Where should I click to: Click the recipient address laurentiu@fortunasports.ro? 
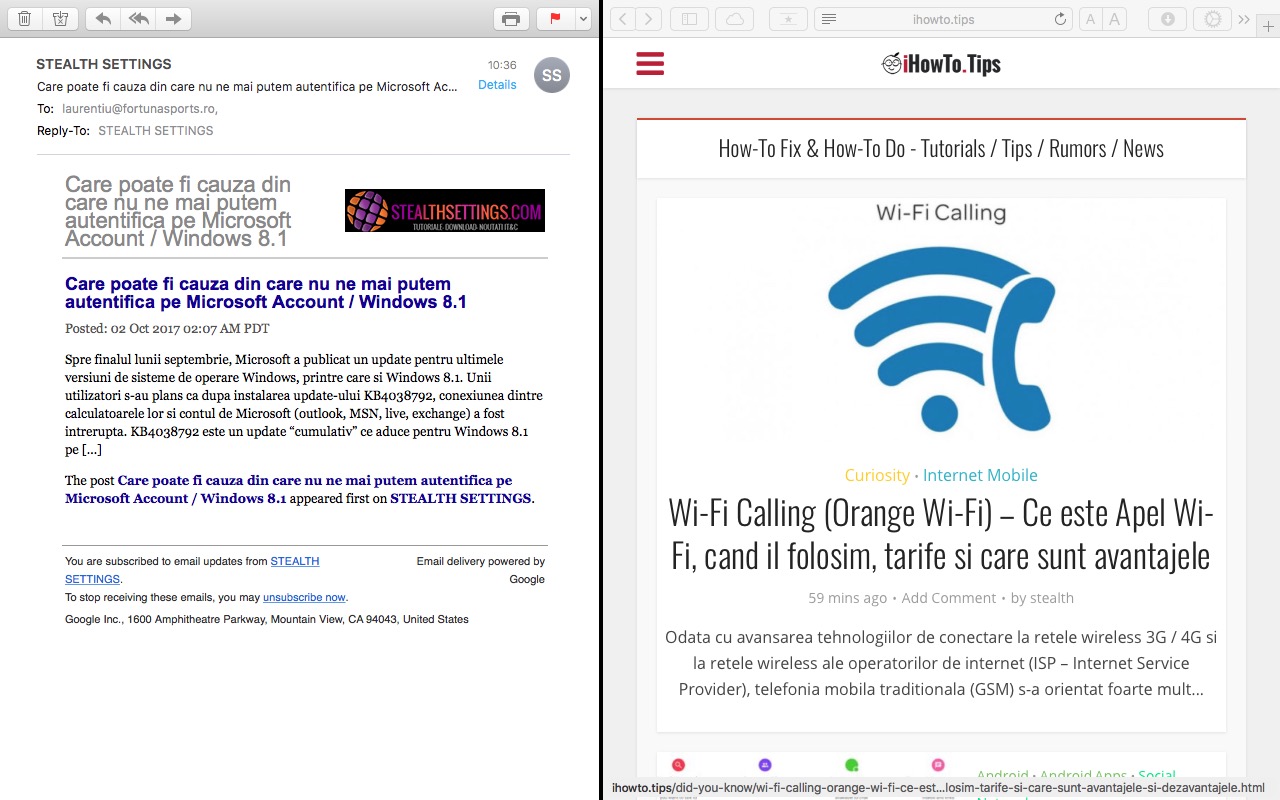(139, 109)
